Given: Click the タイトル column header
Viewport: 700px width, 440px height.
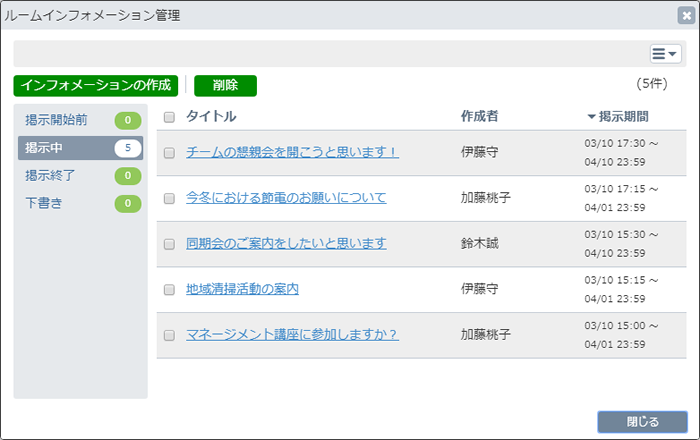Looking at the screenshot, I should [211, 116].
